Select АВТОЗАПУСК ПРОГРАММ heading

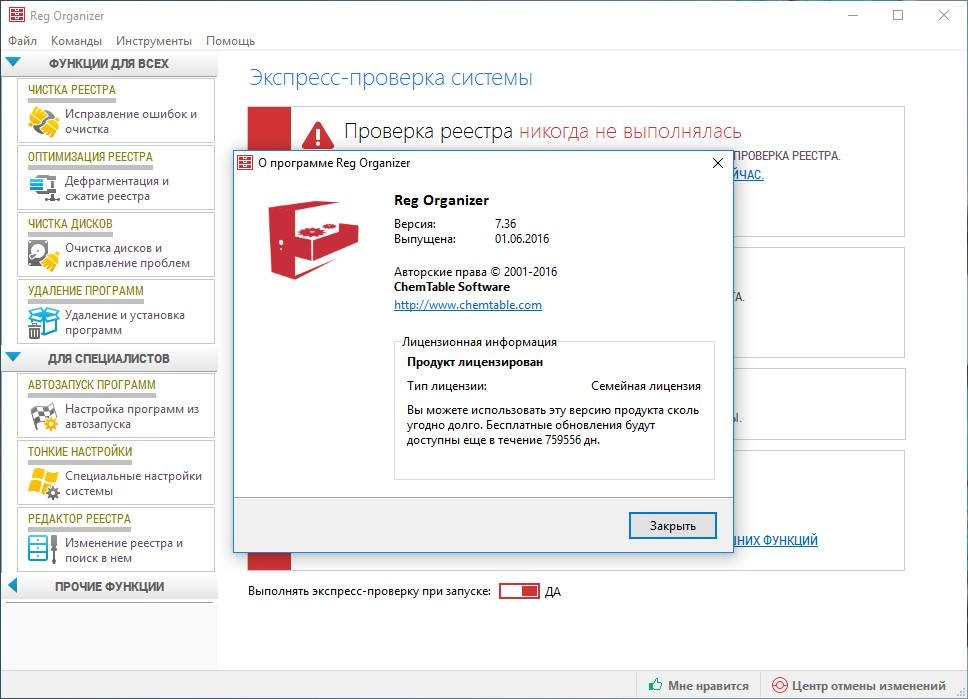(92, 385)
